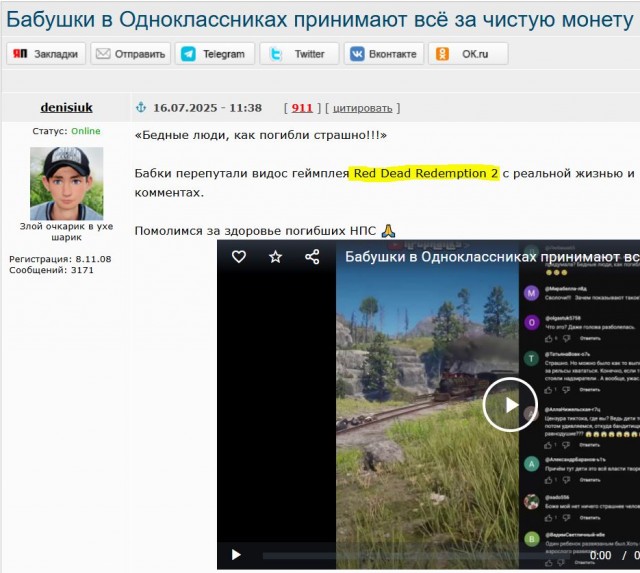Open denisiuk user profile link

tap(67, 108)
